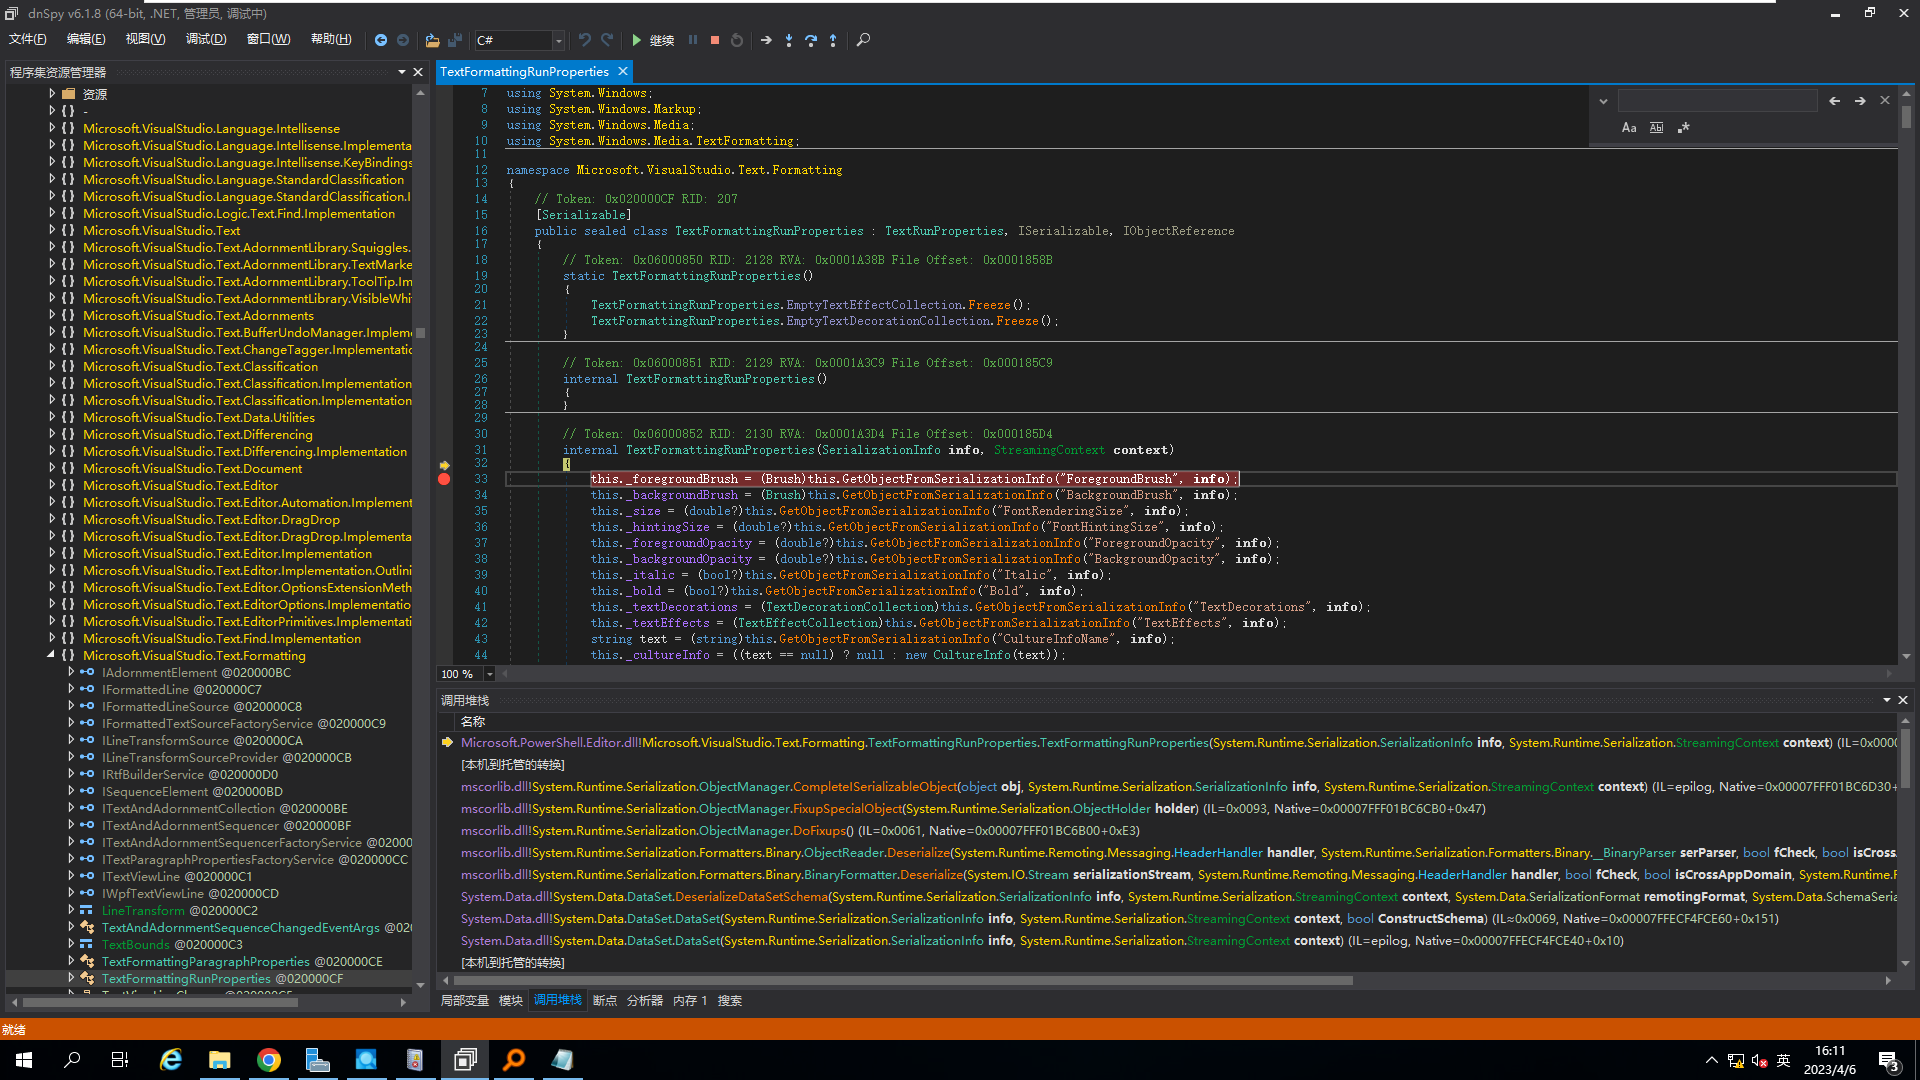Screen dimensions: 1920x1080
Task: Toggle Match Case in the find bar
Action: pyautogui.click(x=1629, y=128)
